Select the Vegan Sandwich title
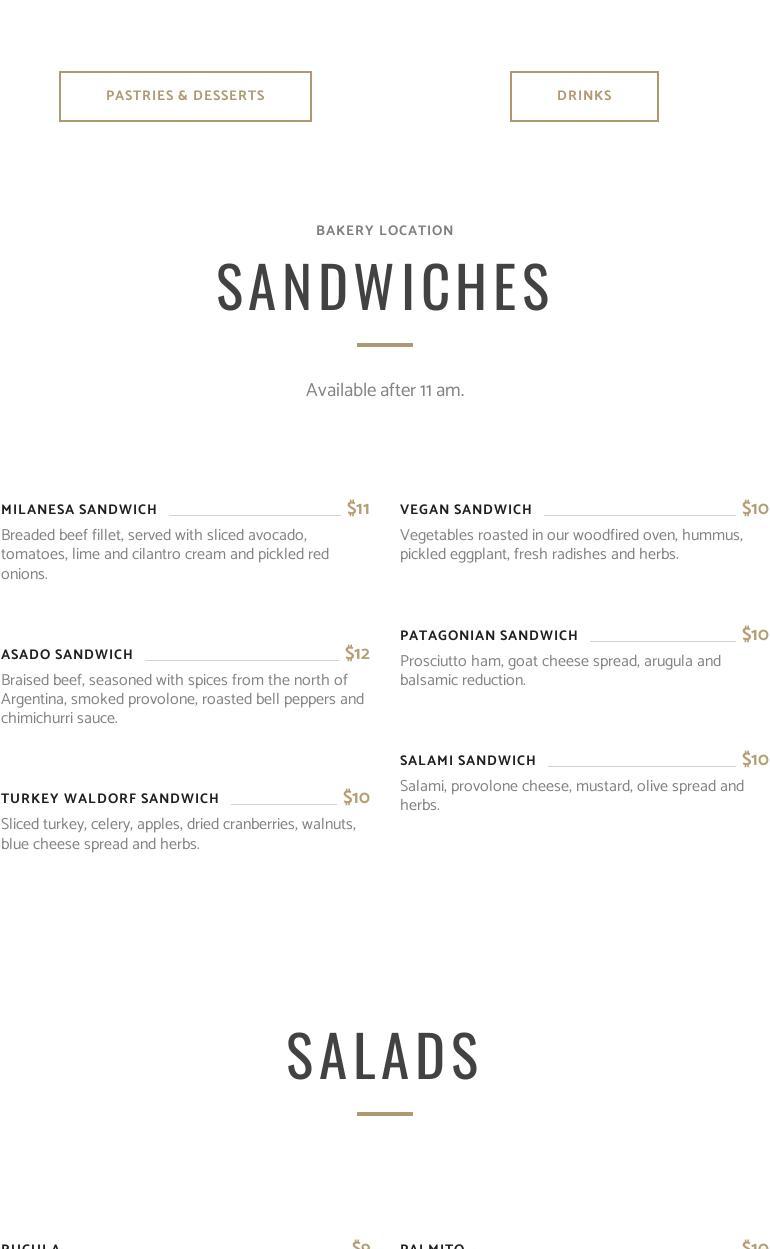This screenshot has height=1249, width=770. pos(466,510)
